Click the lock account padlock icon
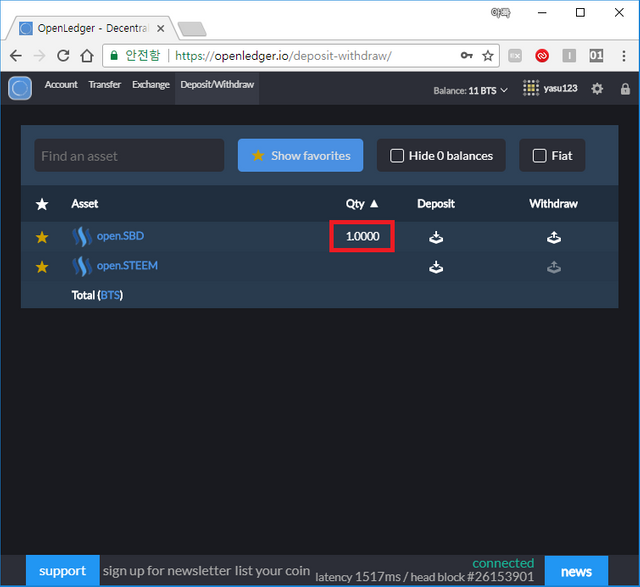The image size is (640, 587). [x=625, y=89]
